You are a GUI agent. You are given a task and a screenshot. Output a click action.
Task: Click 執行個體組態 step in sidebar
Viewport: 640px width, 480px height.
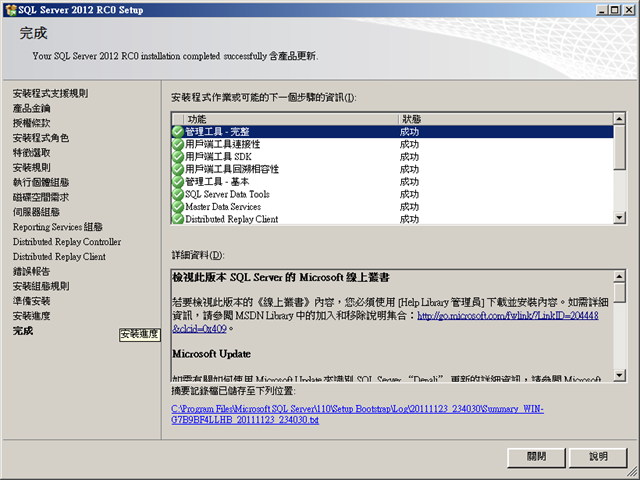[41, 182]
